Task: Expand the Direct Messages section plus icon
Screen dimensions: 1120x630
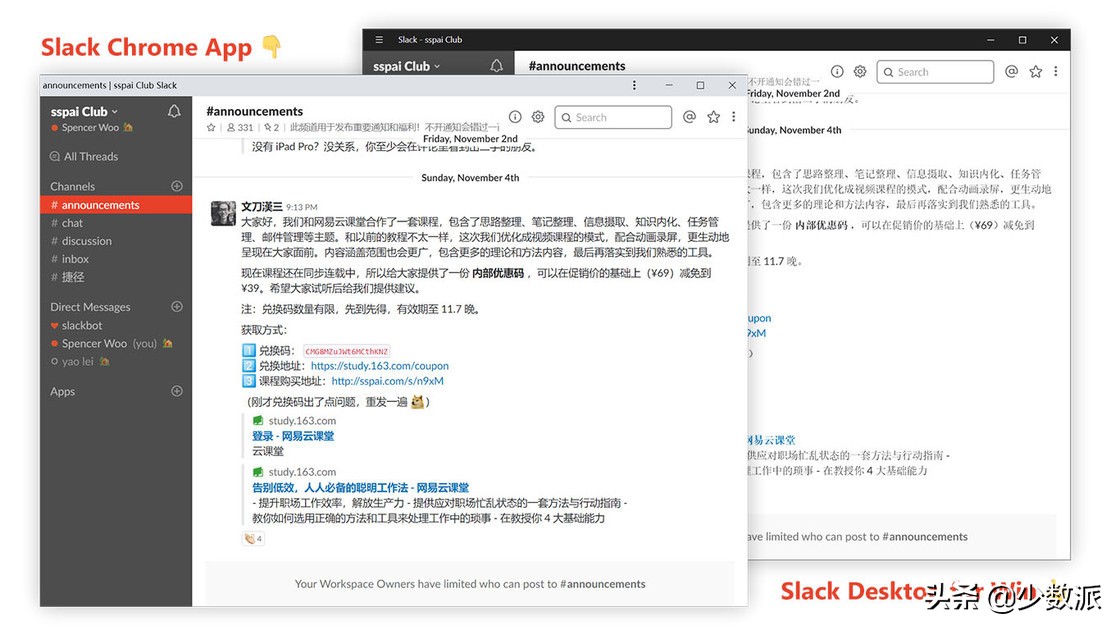Action: pyautogui.click(x=177, y=306)
